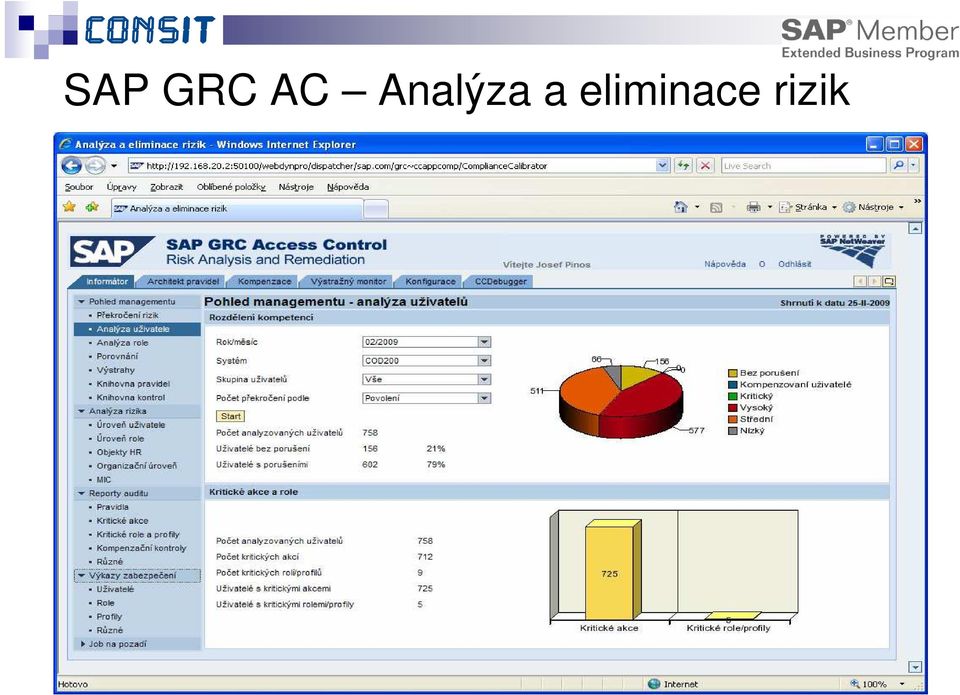Image resolution: width=960 pixels, height=695 pixels.
Task: Open Výstrahy in sidebar
Action: pos(116,370)
